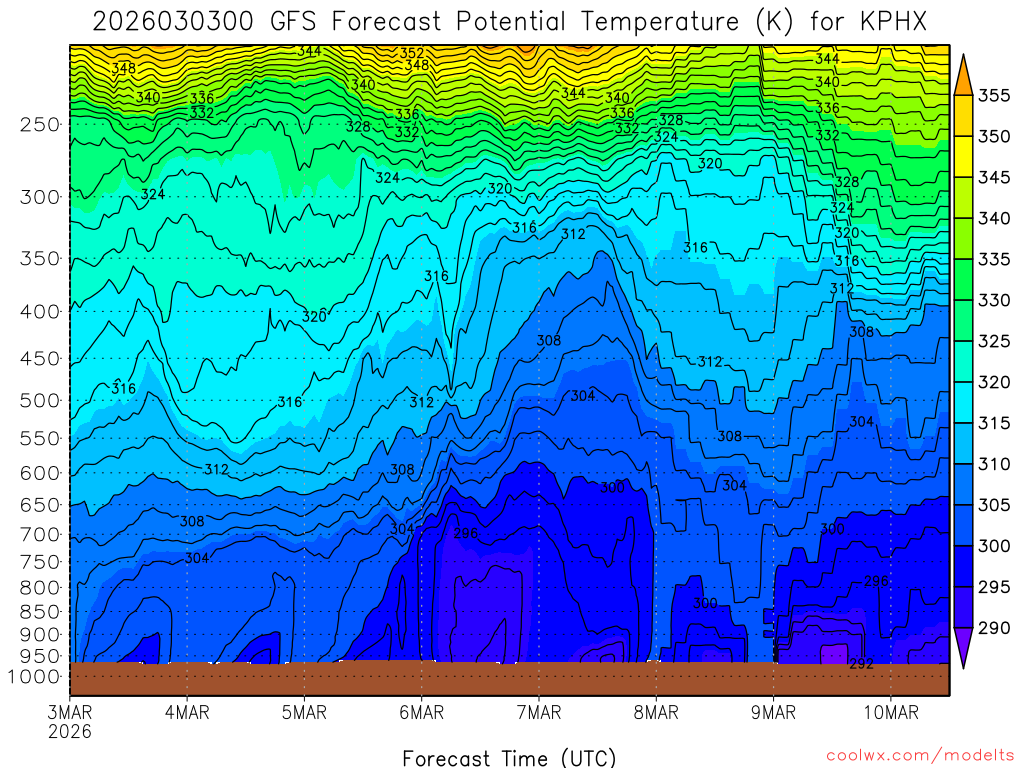
Task: Click the 325 colorbar value
Action: point(994,342)
